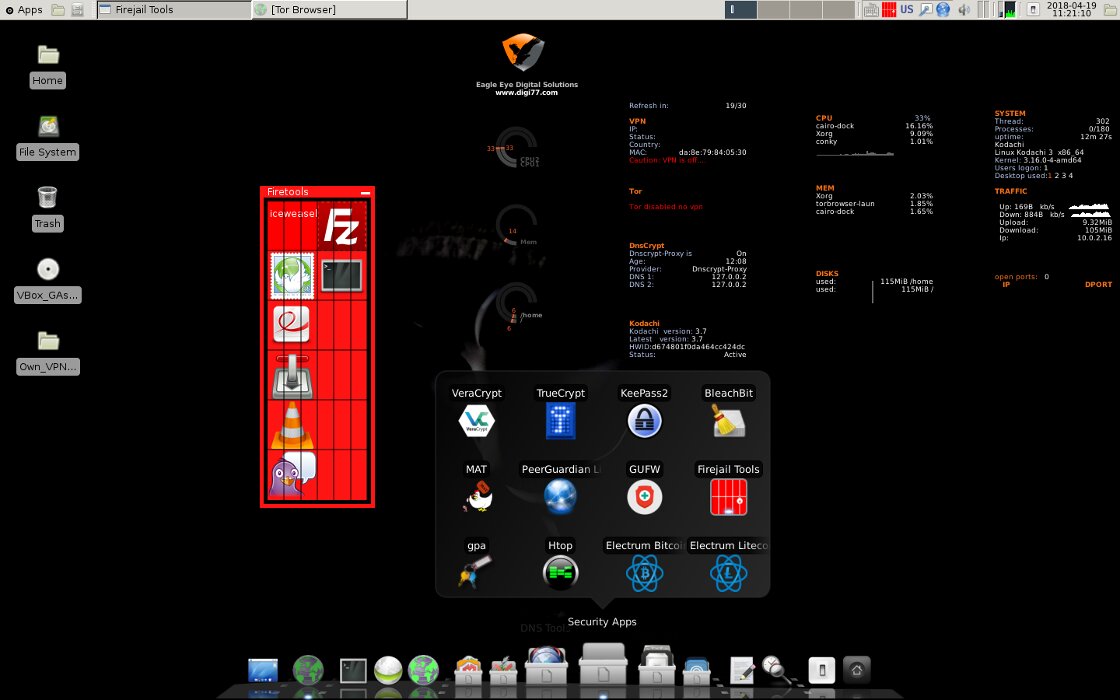Switch to the first workspace

coord(741,10)
